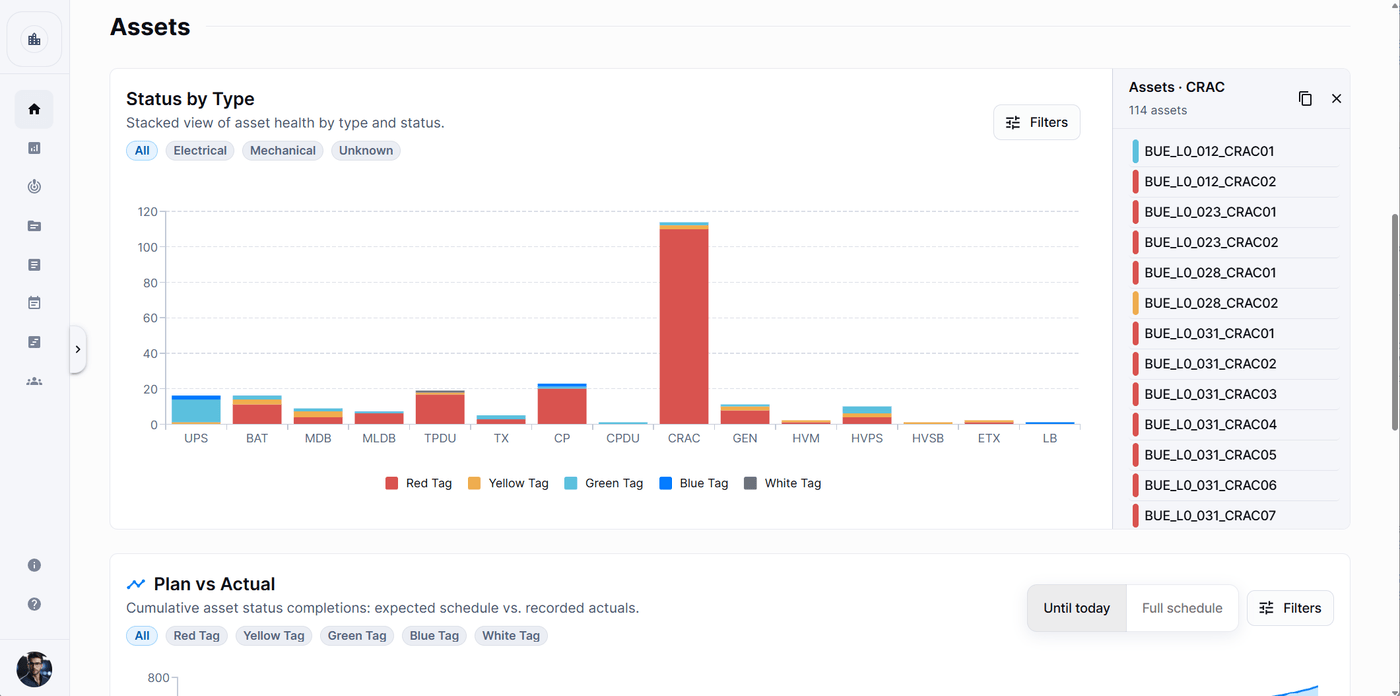
Task: Filter Plan vs Actual by Blue Tag
Action: pyautogui.click(x=435, y=636)
